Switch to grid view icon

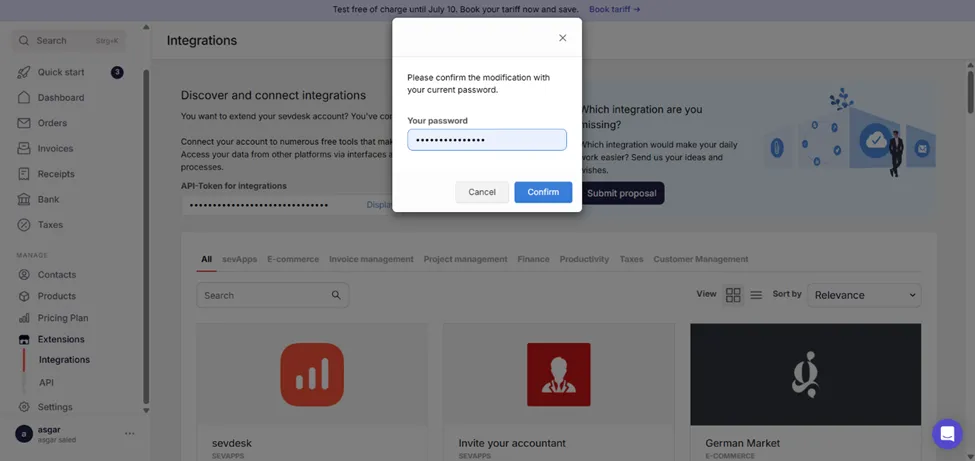(733, 295)
